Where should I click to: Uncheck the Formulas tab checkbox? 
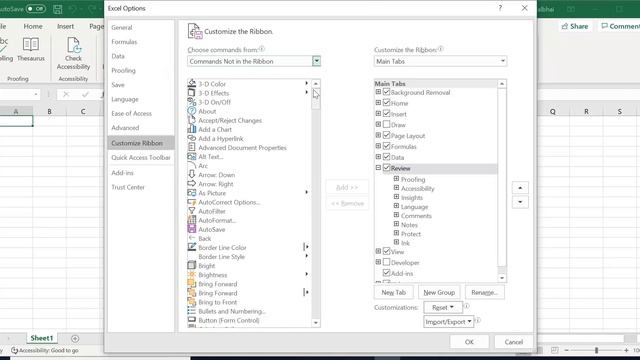(387, 146)
